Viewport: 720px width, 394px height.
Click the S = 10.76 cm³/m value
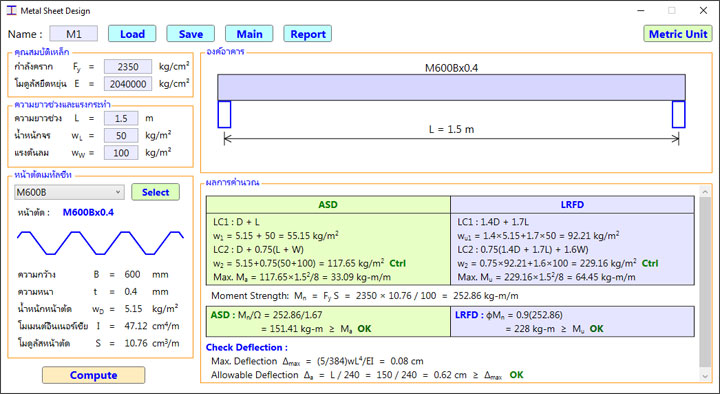coord(136,343)
